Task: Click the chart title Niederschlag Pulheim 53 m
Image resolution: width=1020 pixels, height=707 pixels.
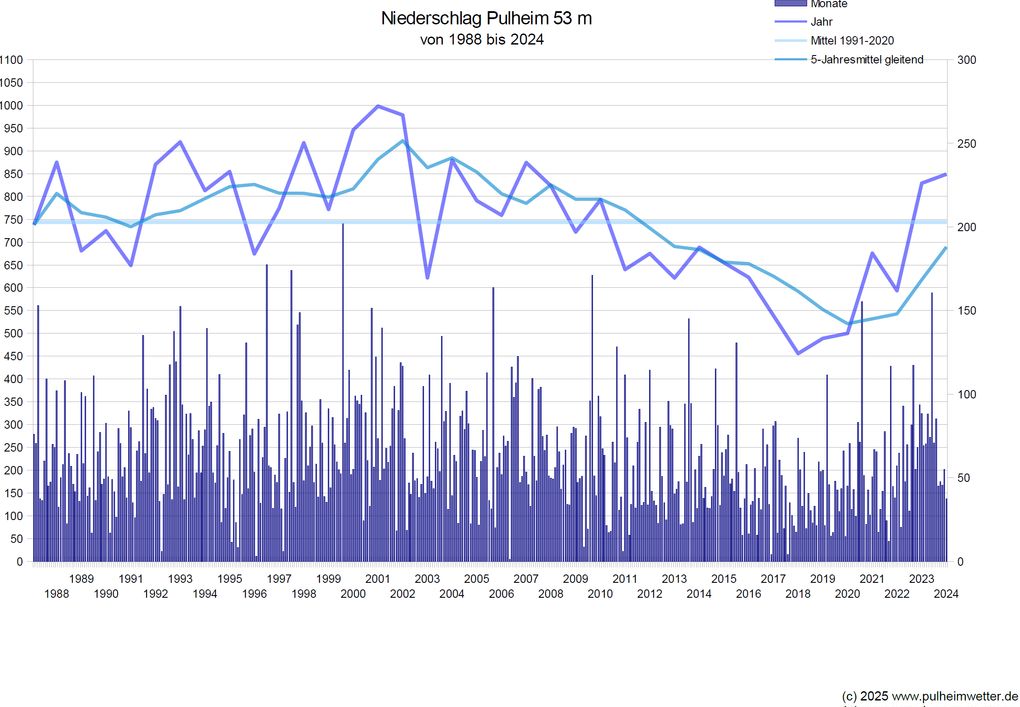Action: (x=487, y=18)
